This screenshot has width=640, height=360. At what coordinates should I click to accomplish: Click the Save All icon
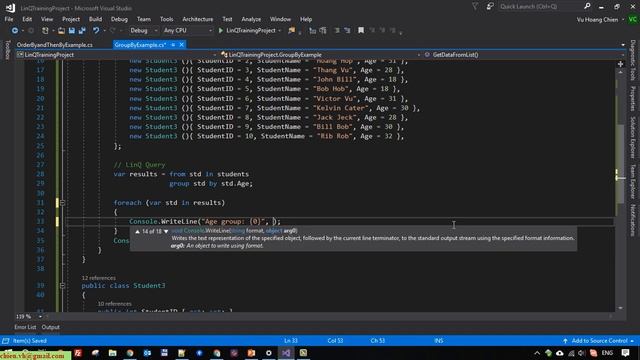pos(82,31)
